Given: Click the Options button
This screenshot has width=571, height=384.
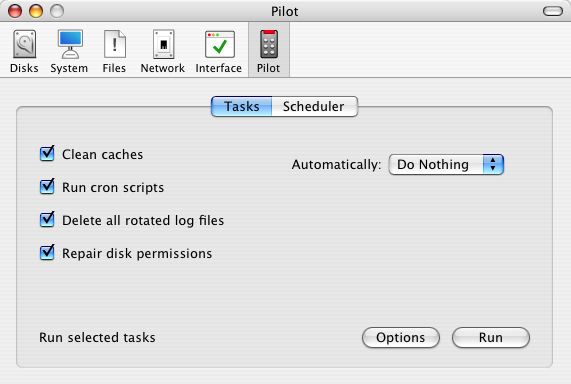Looking at the screenshot, I should (x=401, y=337).
